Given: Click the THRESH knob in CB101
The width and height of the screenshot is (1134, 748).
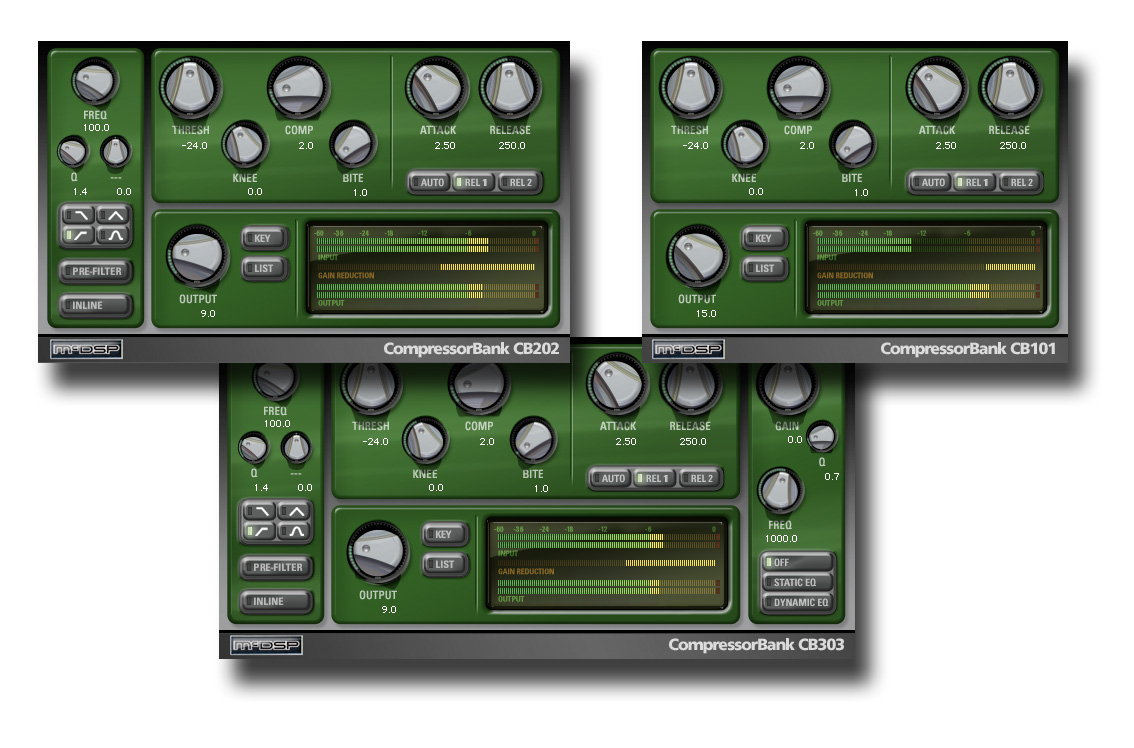Looking at the screenshot, I should click(691, 88).
